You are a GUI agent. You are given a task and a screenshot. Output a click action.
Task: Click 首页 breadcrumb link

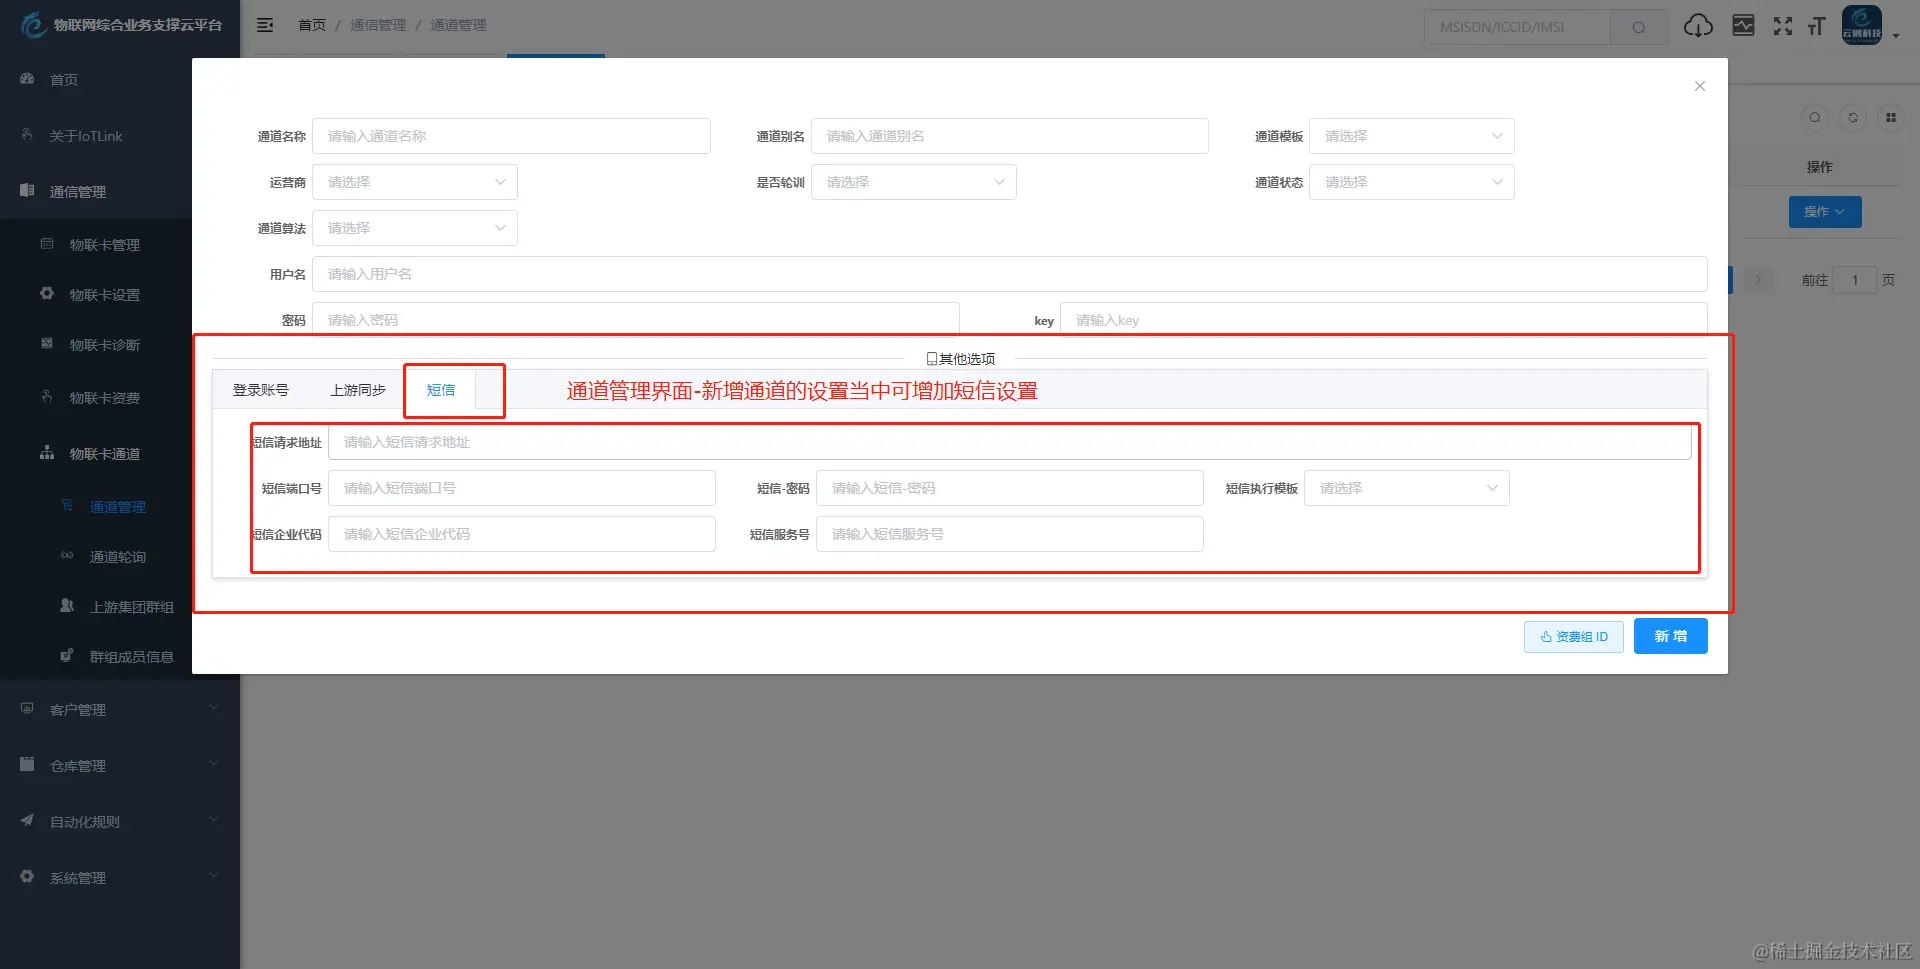(312, 25)
